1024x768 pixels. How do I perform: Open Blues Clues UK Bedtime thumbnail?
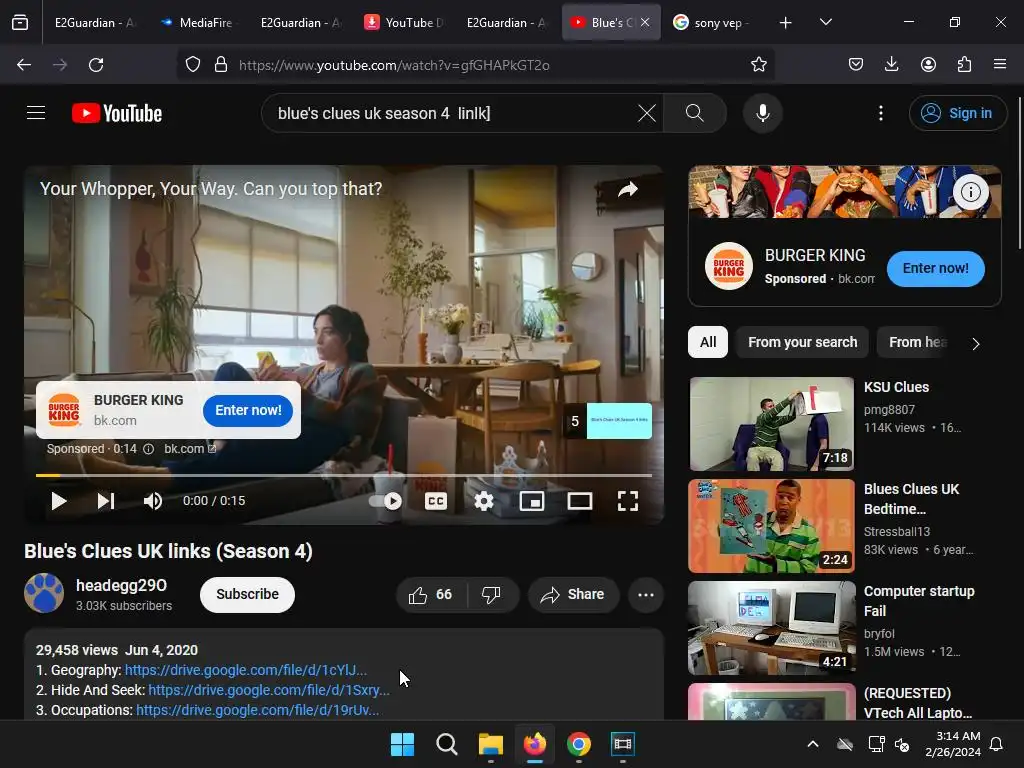coord(771,526)
